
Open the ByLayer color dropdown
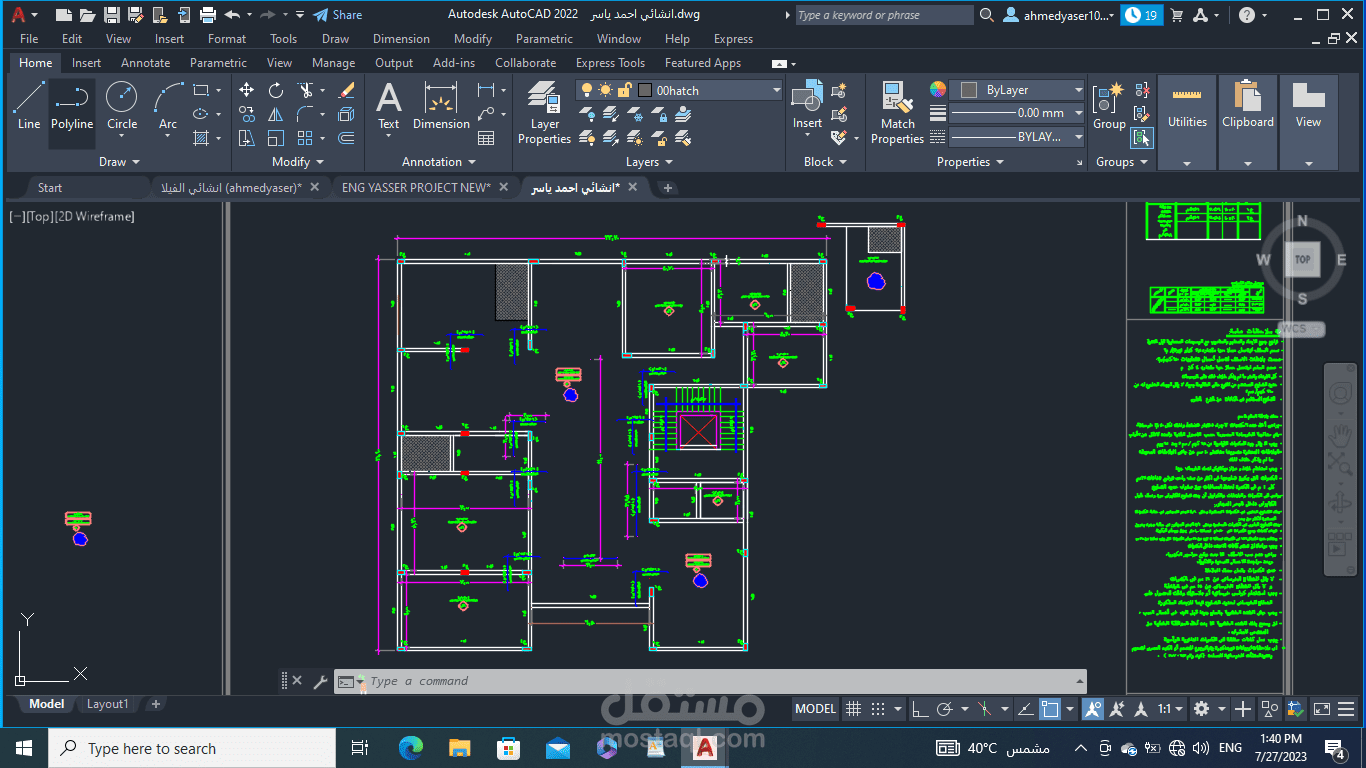coord(1078,90)
